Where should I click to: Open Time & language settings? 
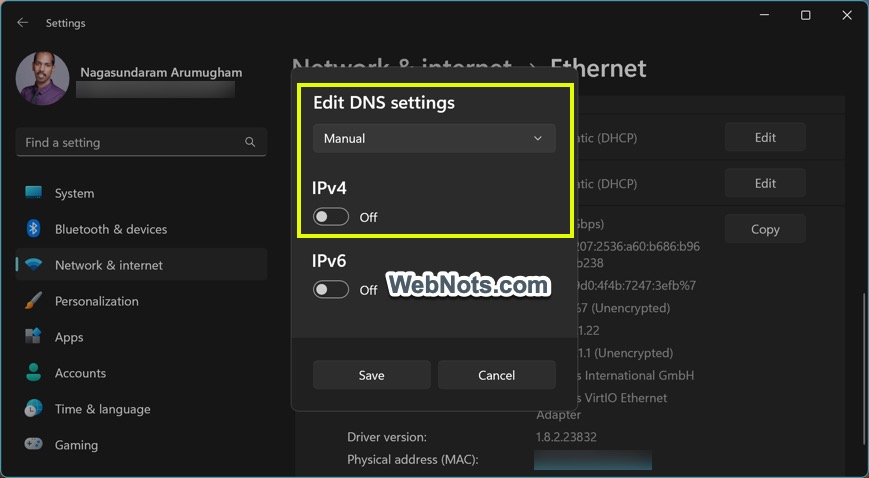pos(141,409)
